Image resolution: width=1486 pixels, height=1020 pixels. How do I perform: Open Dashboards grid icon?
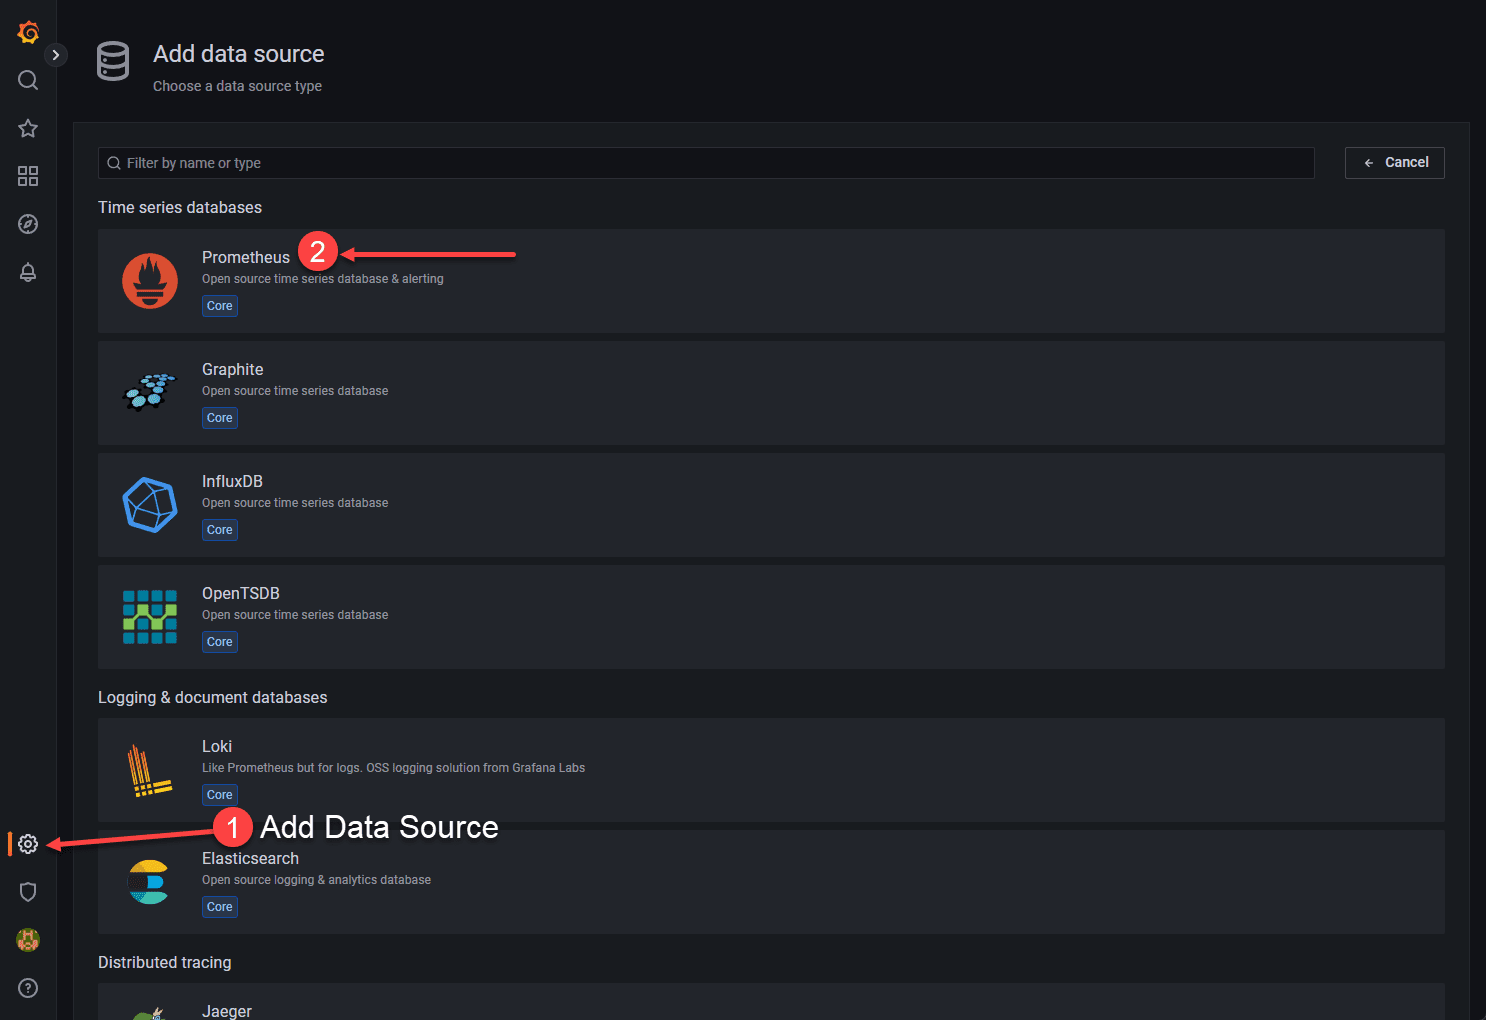(x=28, y=176)
